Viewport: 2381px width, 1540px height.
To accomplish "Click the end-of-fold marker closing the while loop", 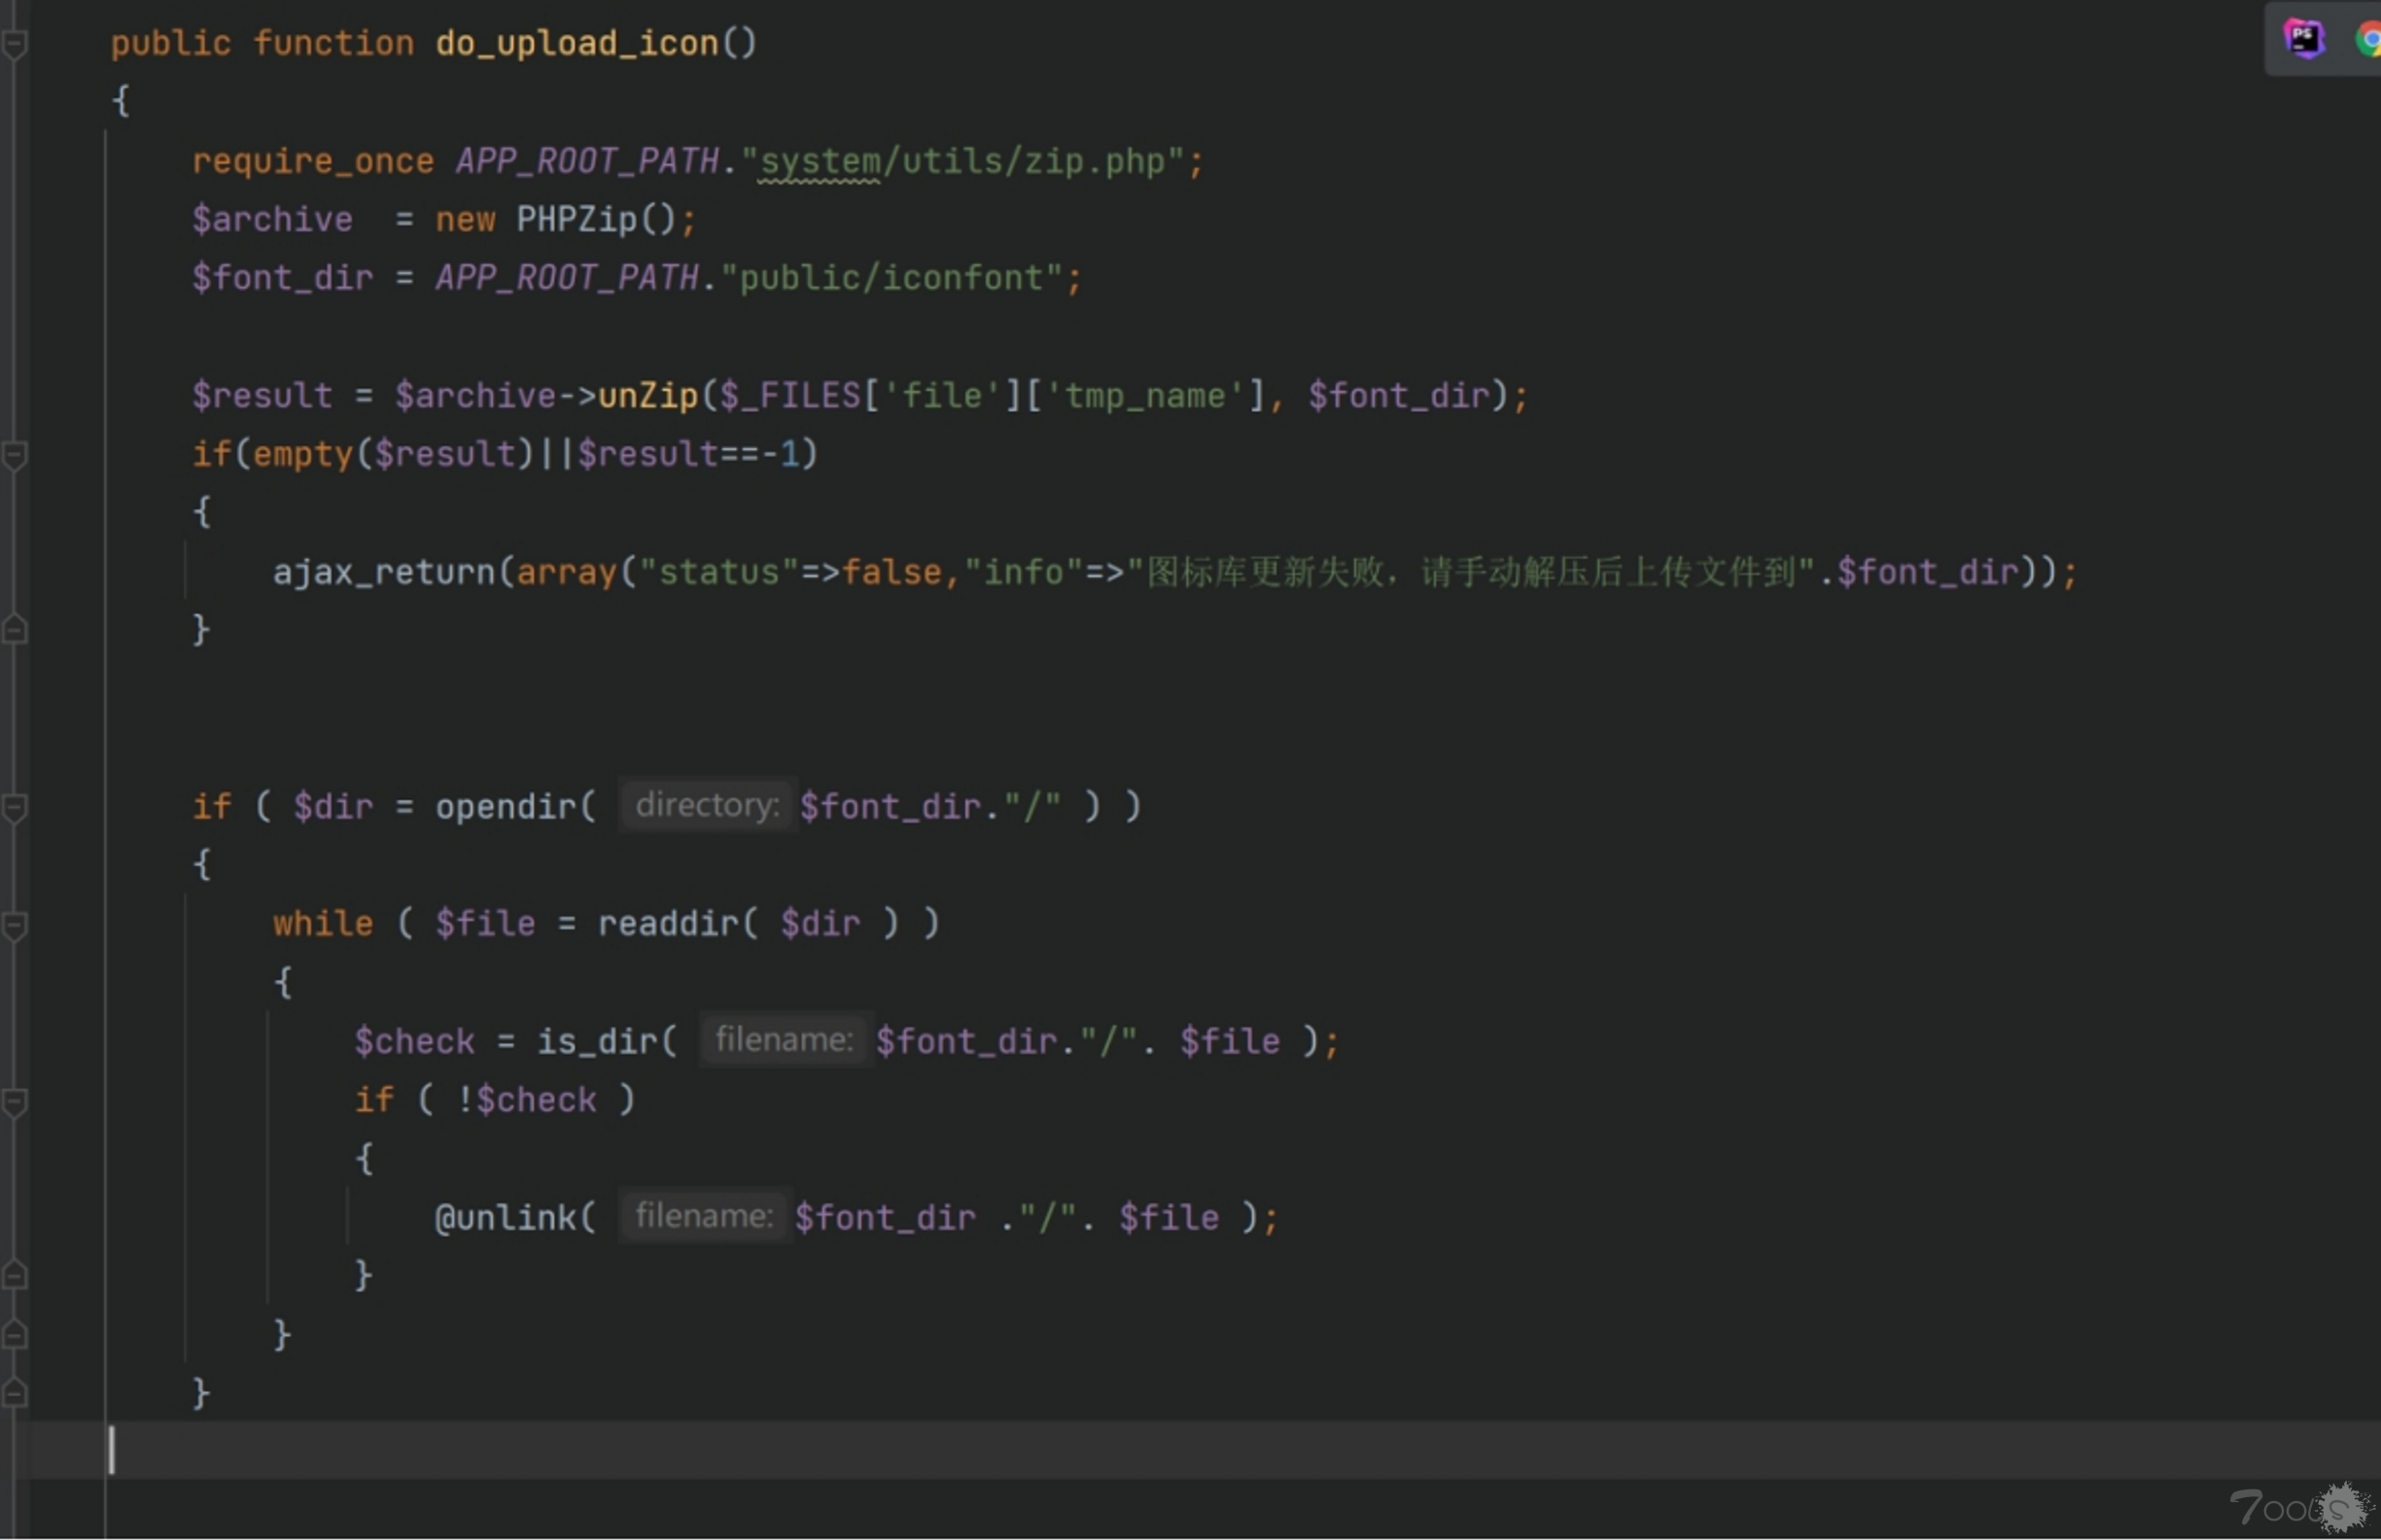I will (x=14, y=1334).
